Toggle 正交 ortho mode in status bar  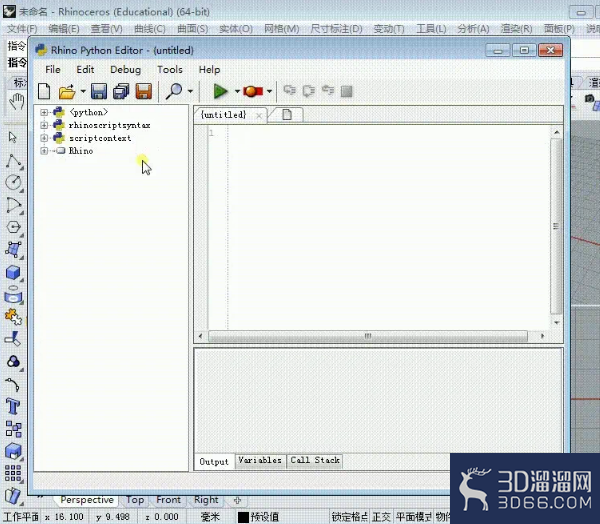381,517
